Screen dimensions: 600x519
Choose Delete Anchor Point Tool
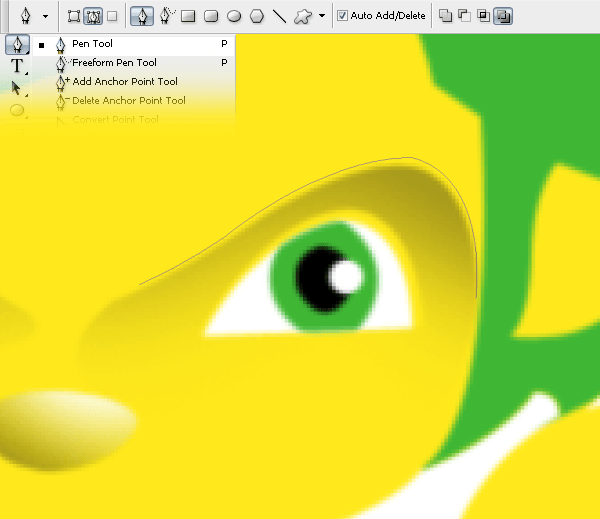pos(134,101)
